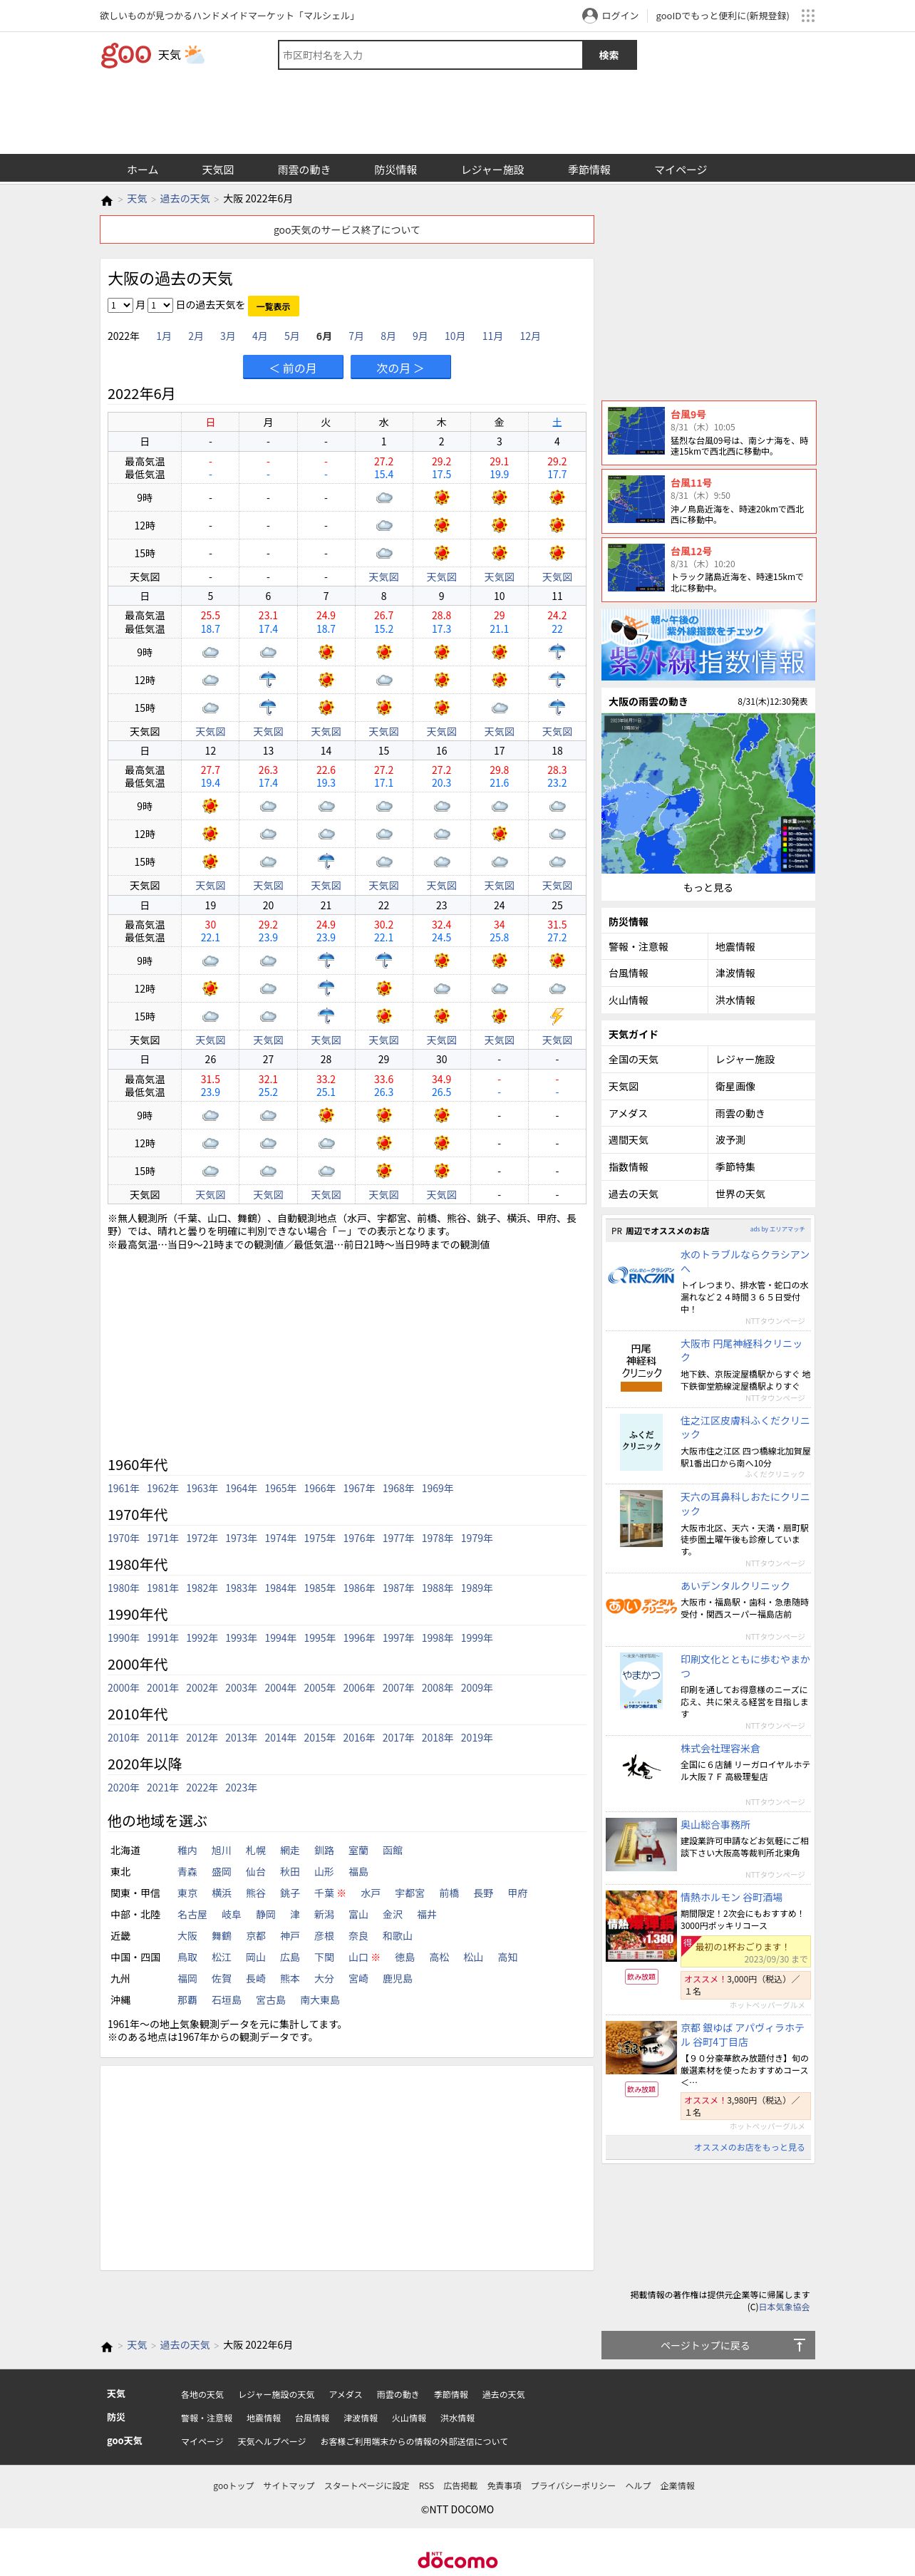
Task: Switch to the 12月 month tab
Action: pyautogui.click(x=530, y=336)
